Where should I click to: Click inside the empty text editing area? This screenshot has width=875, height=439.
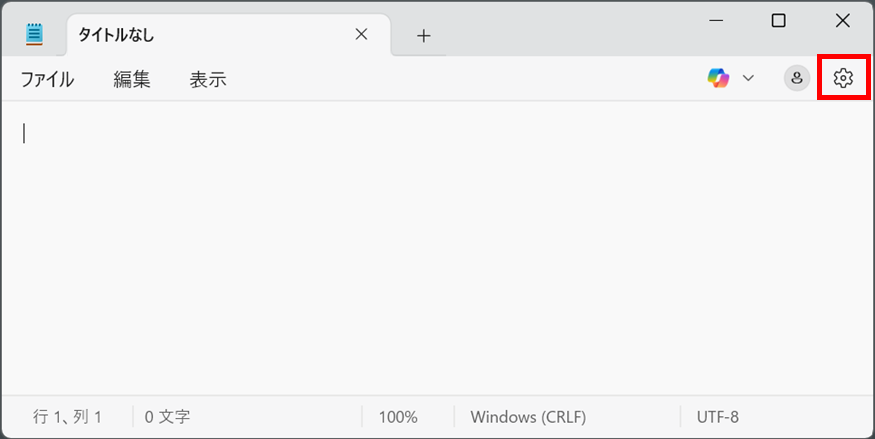pos(438,248)
